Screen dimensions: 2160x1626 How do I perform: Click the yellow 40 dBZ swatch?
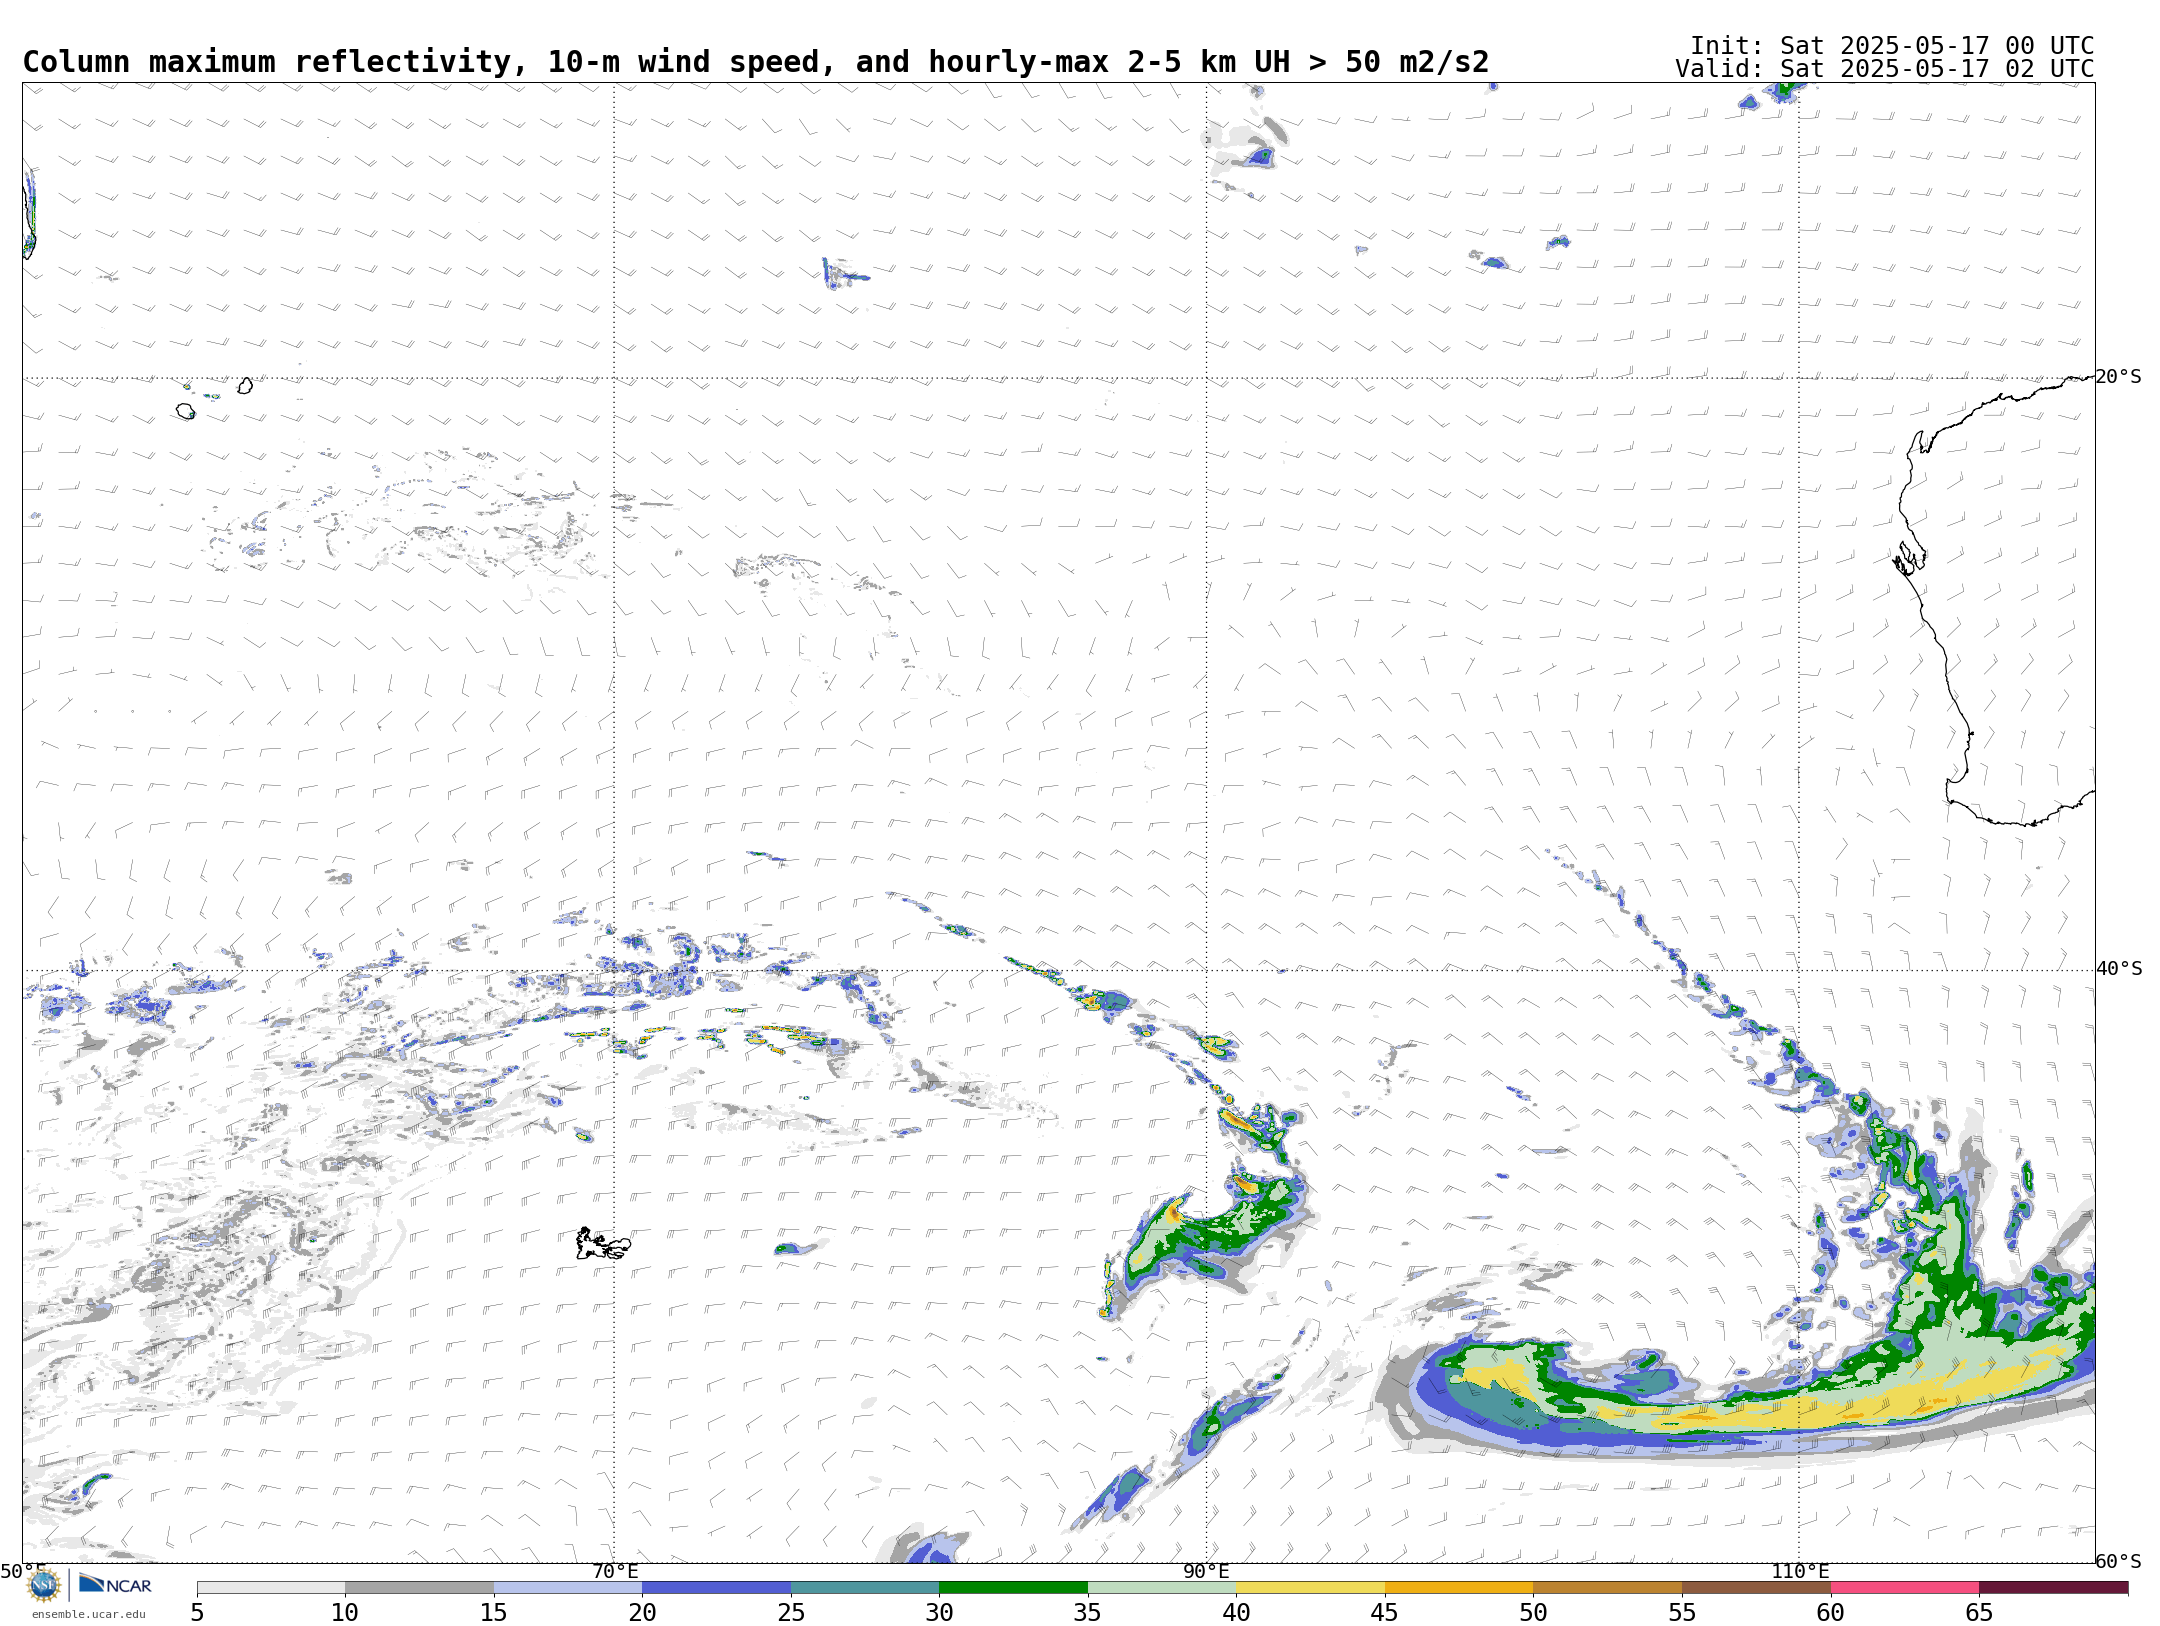[1310, 1587]
